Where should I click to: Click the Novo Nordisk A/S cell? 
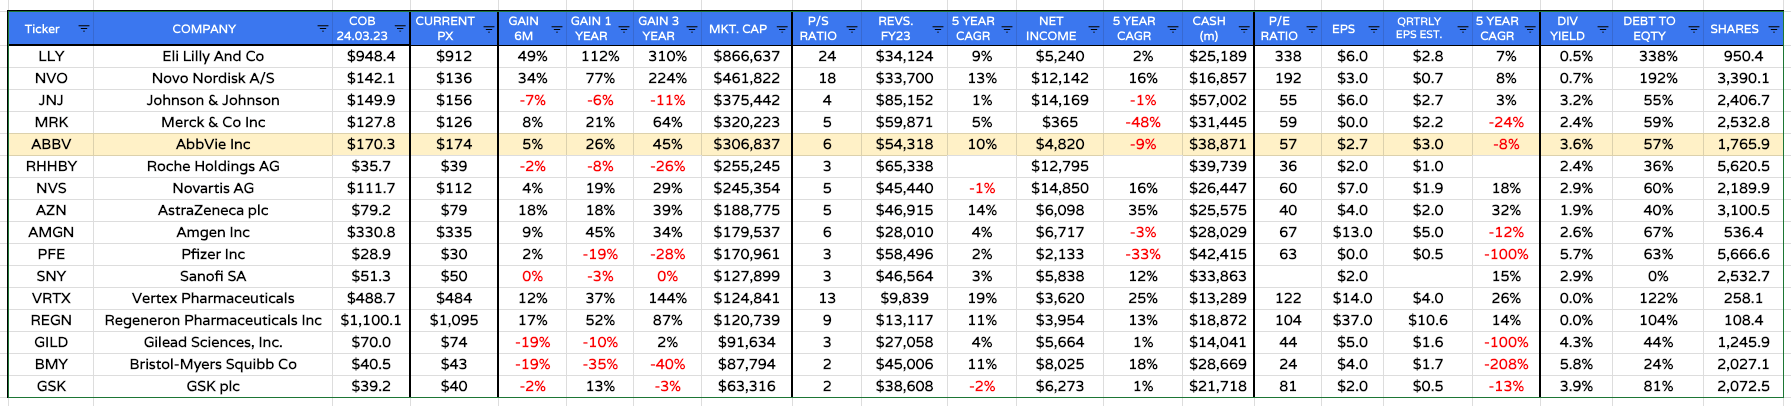(214, 78)
